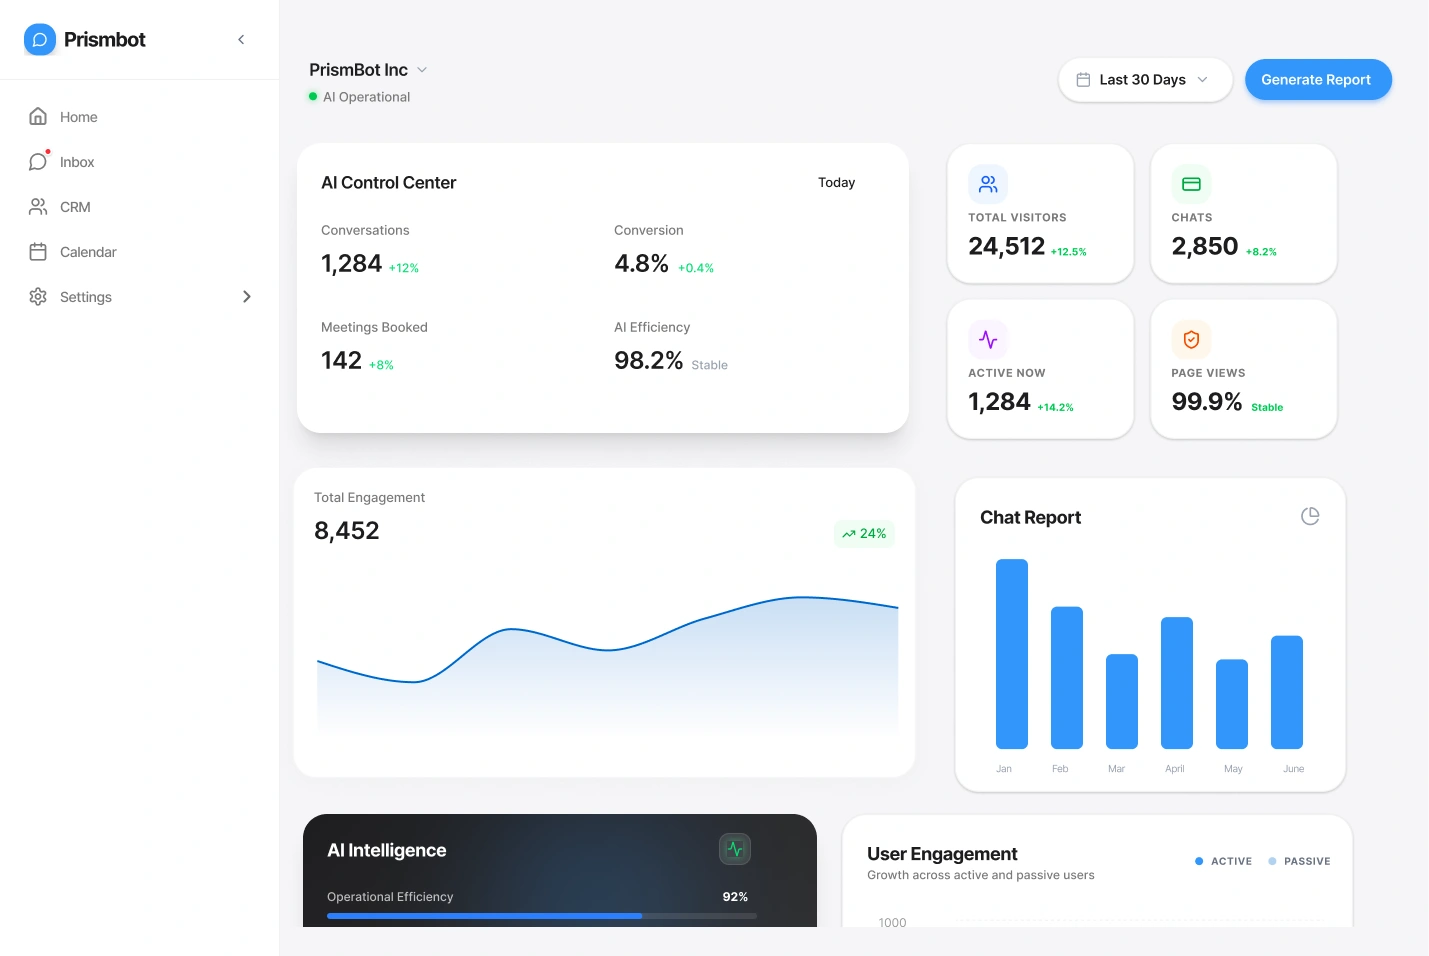Image resolution: width=1429 pixels, height=956 pixels.
Task: Click the Feb bar in Chat Report
Action: click(1067, 677)
